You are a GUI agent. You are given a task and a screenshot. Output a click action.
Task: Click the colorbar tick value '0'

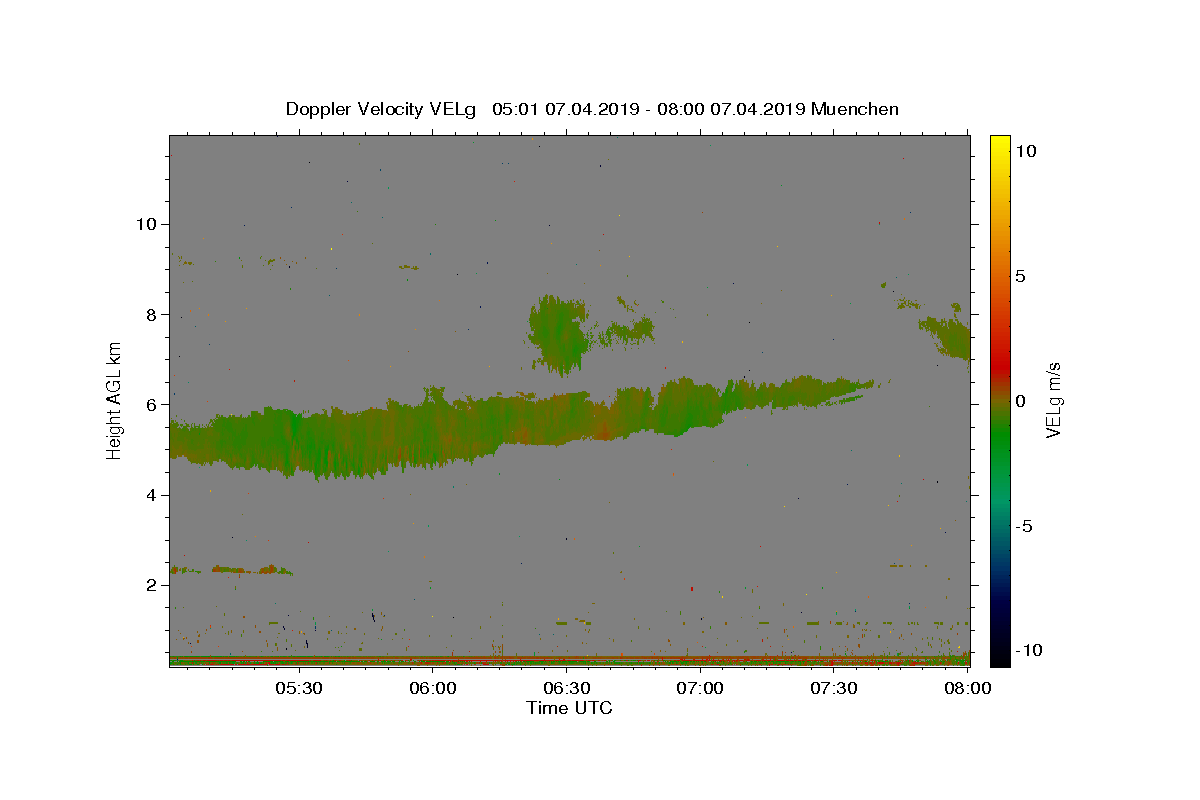pyautogui.click(x=1020, y=401)
